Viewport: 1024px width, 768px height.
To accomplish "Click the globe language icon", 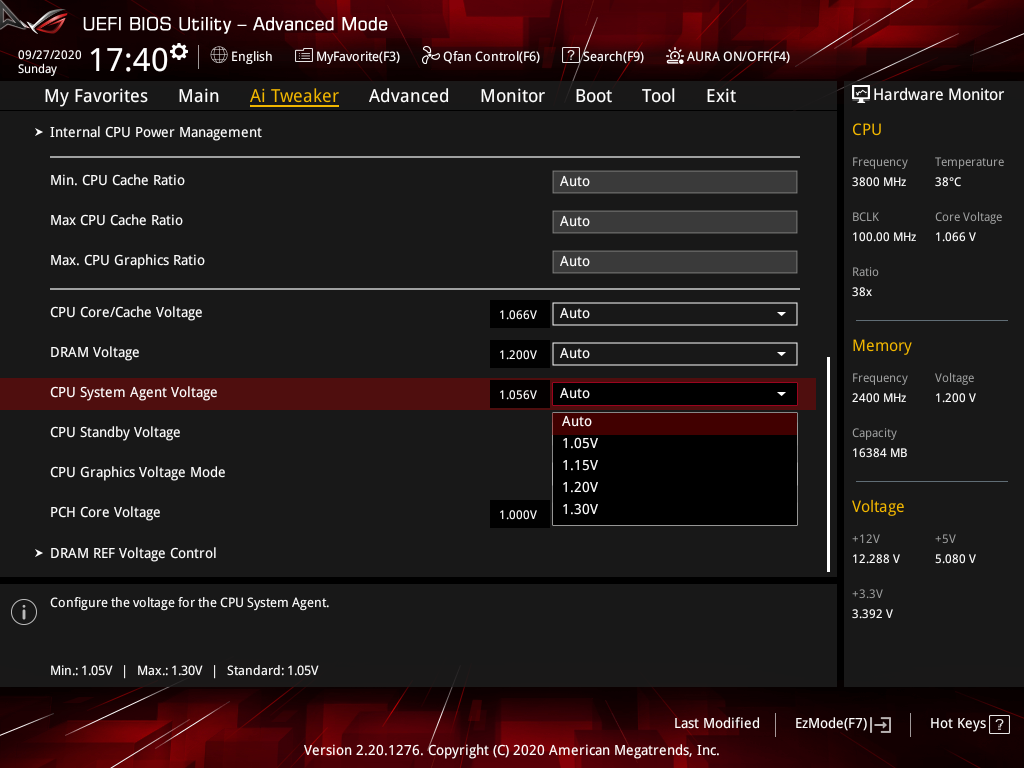I will (x=219, y=56).
